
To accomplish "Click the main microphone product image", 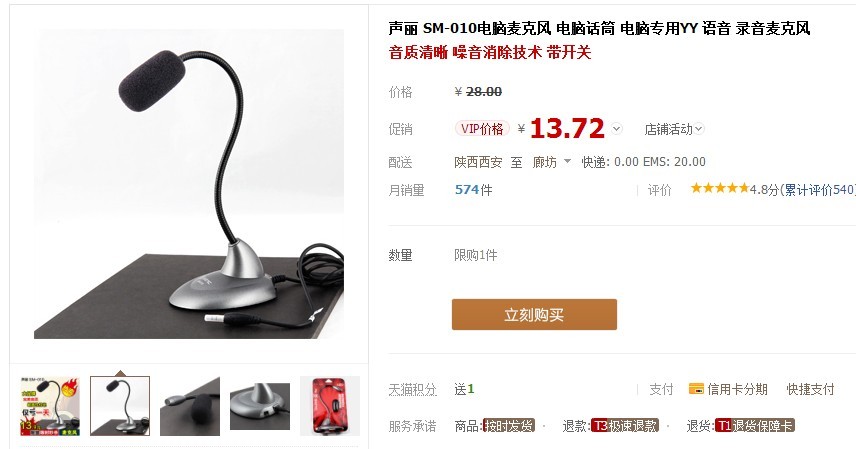I will pyautogui.click(x=189, y=184).
